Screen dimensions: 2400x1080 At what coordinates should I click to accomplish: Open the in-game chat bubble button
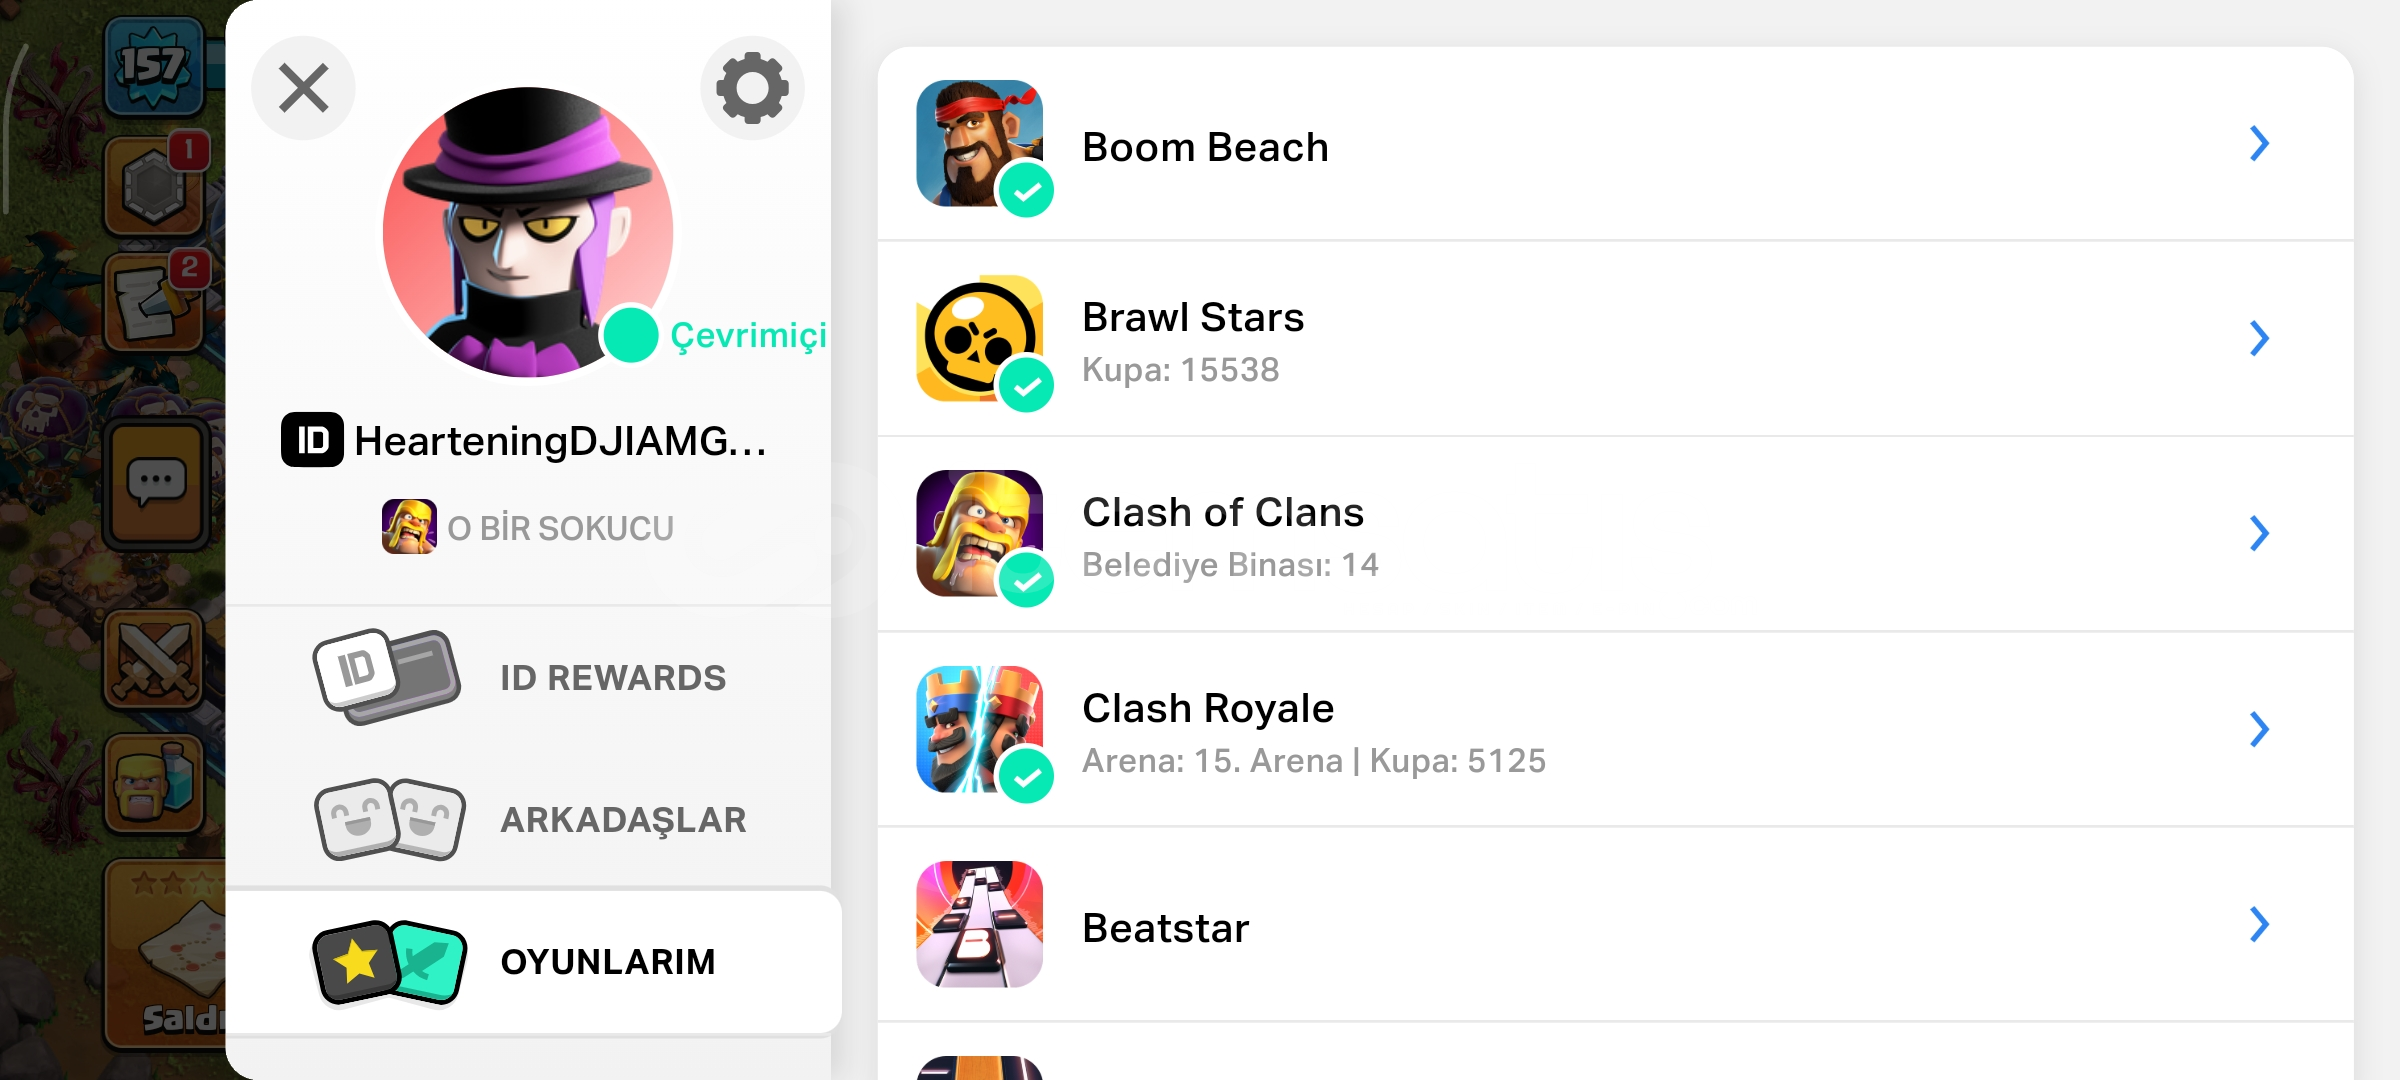click(x=156, y=485)
